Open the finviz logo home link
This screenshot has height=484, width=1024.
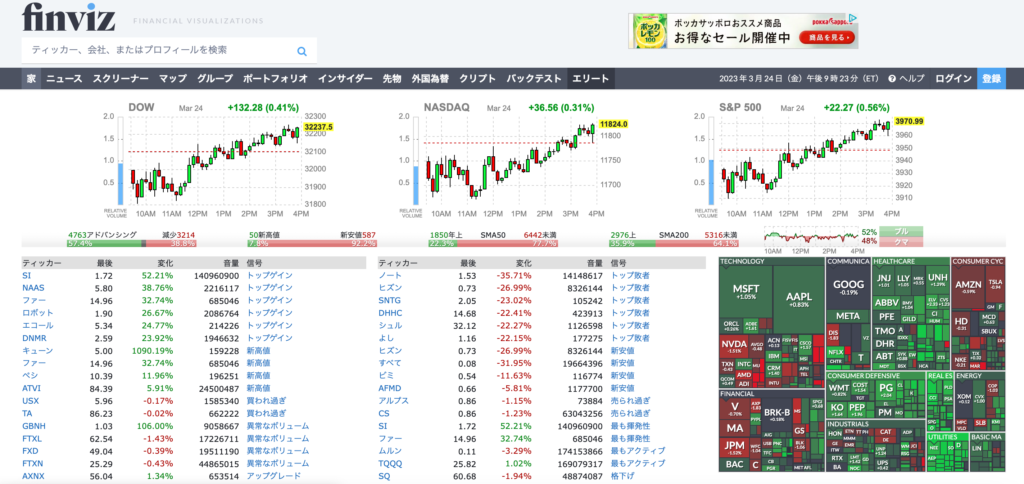(x=69, y=18)
